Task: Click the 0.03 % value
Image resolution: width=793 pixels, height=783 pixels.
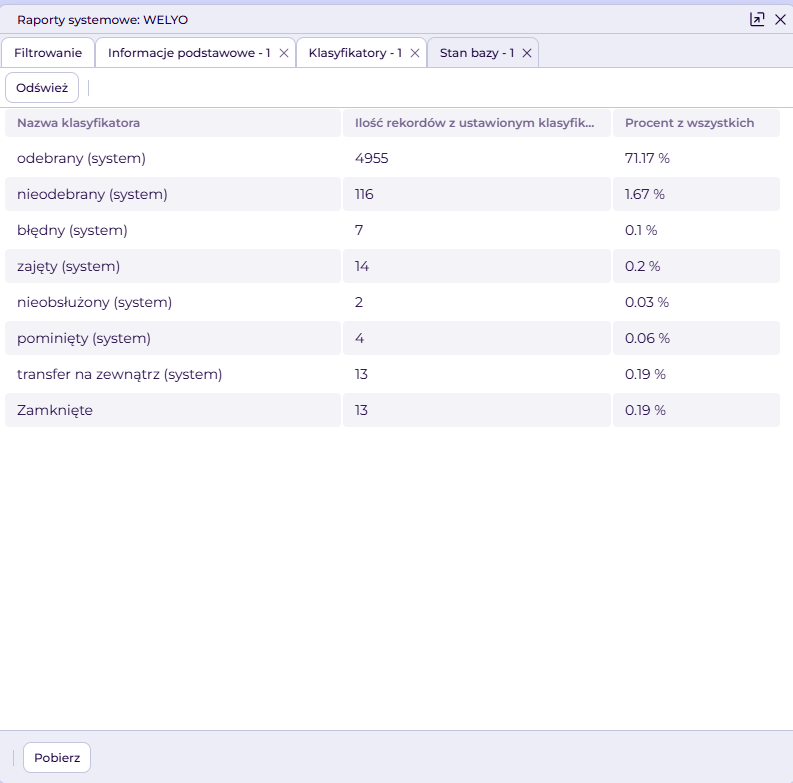Action: click(x=647, y=302)
